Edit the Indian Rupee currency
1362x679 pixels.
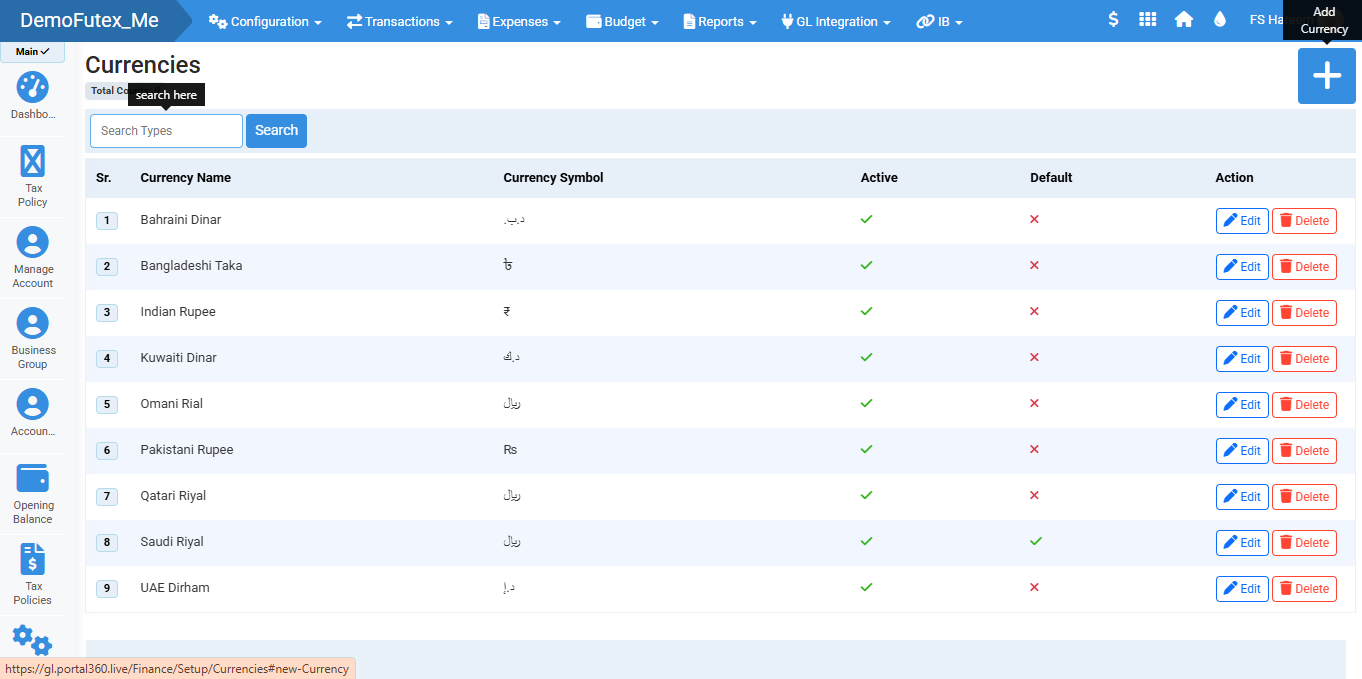(1242, 313)
